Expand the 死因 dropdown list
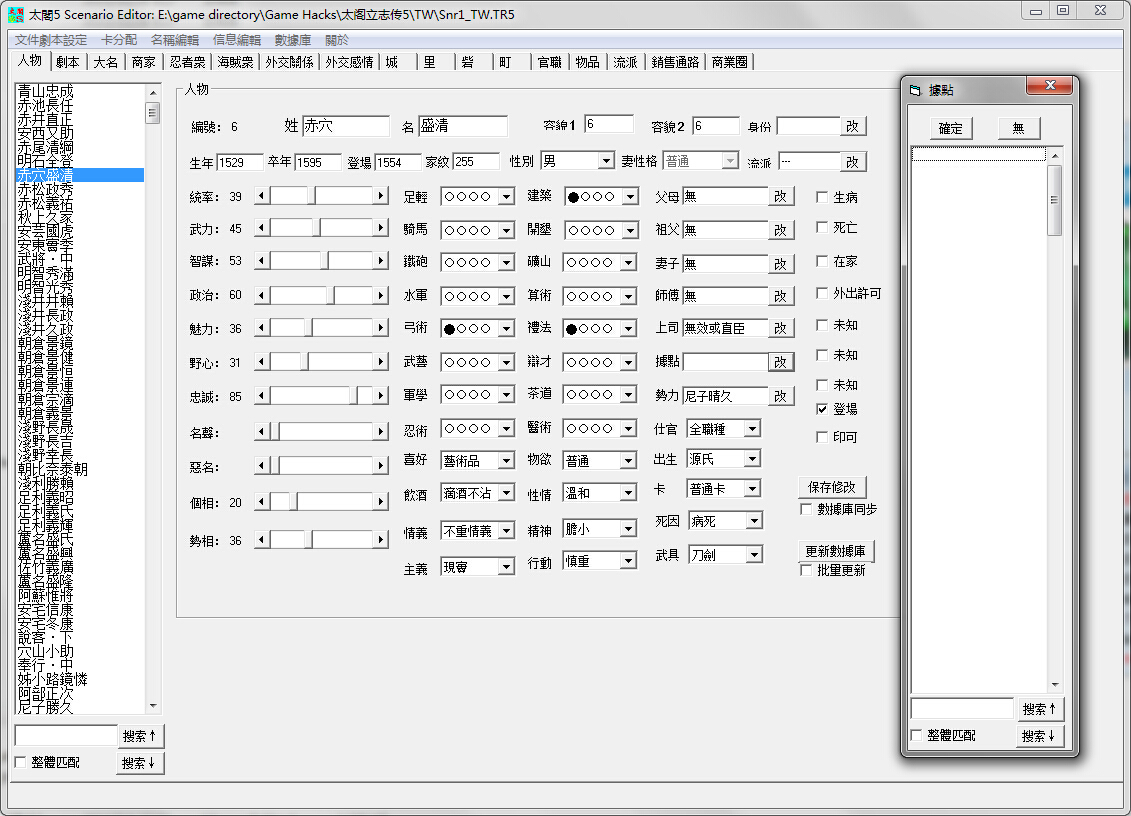Image resolution: width=1131 pixels, height=816 pixels. pyautogui.click(x=753, y=521)
